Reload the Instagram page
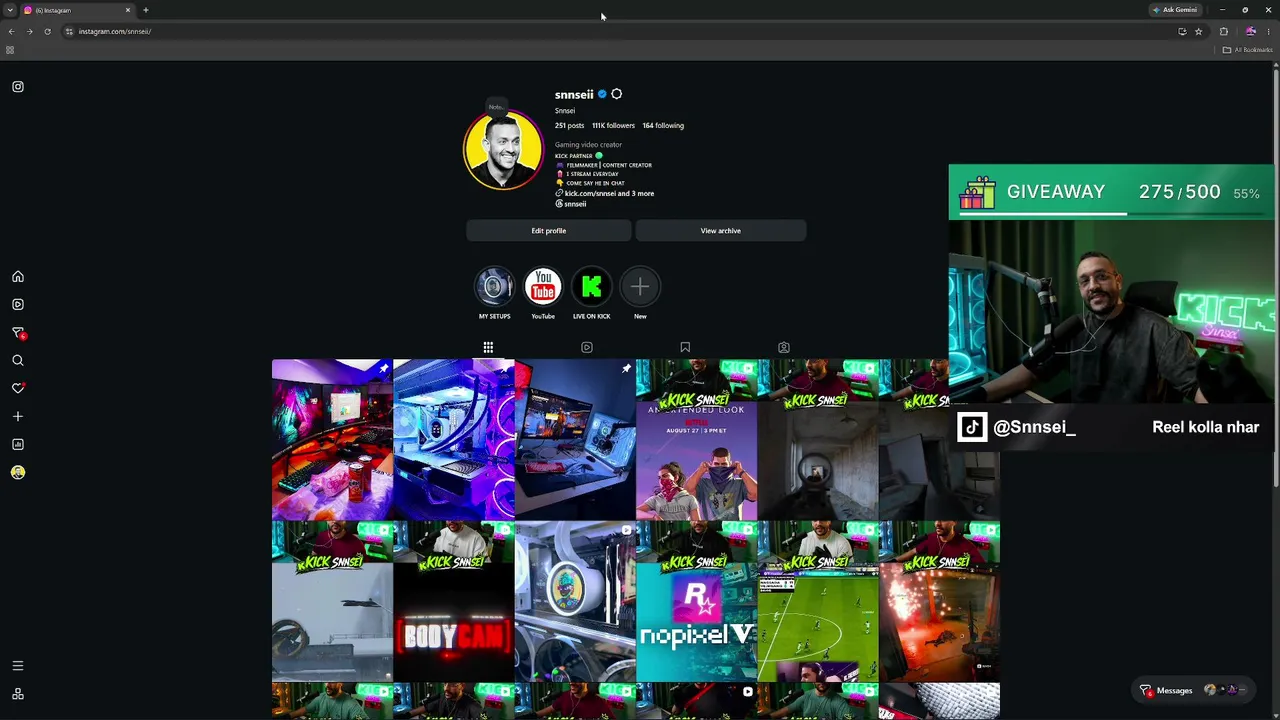Viewport: 1280px width, 720px height. click(47, 31)
